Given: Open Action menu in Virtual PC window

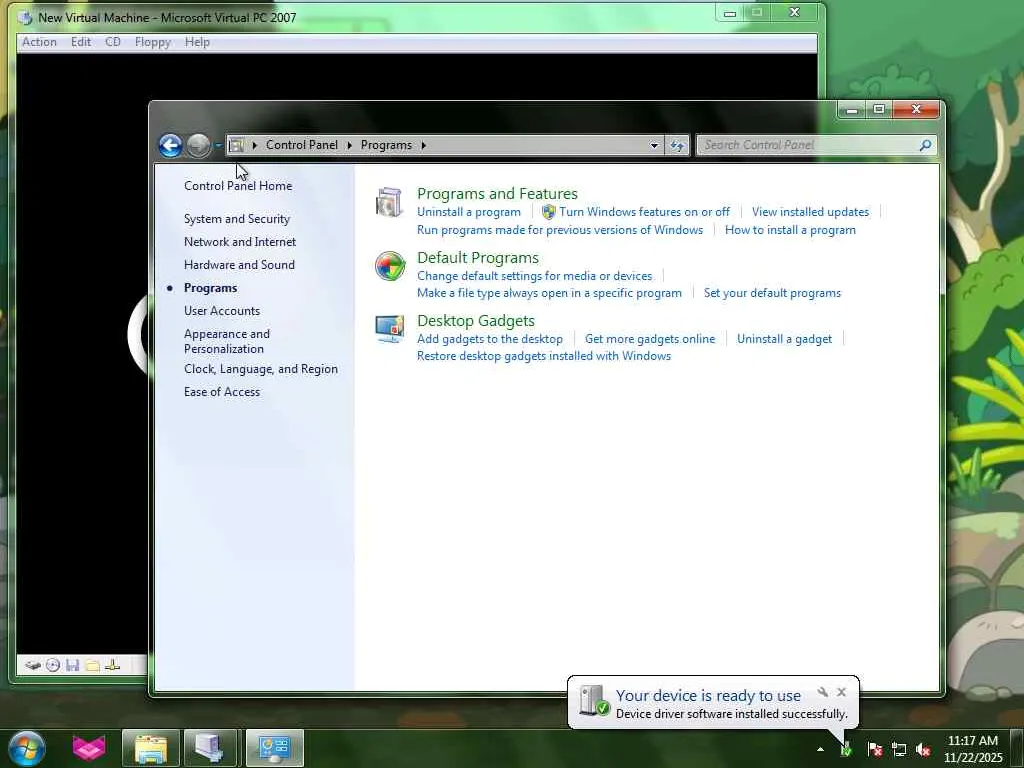Looking at the screenshot, I should click(x=39, y=42).
